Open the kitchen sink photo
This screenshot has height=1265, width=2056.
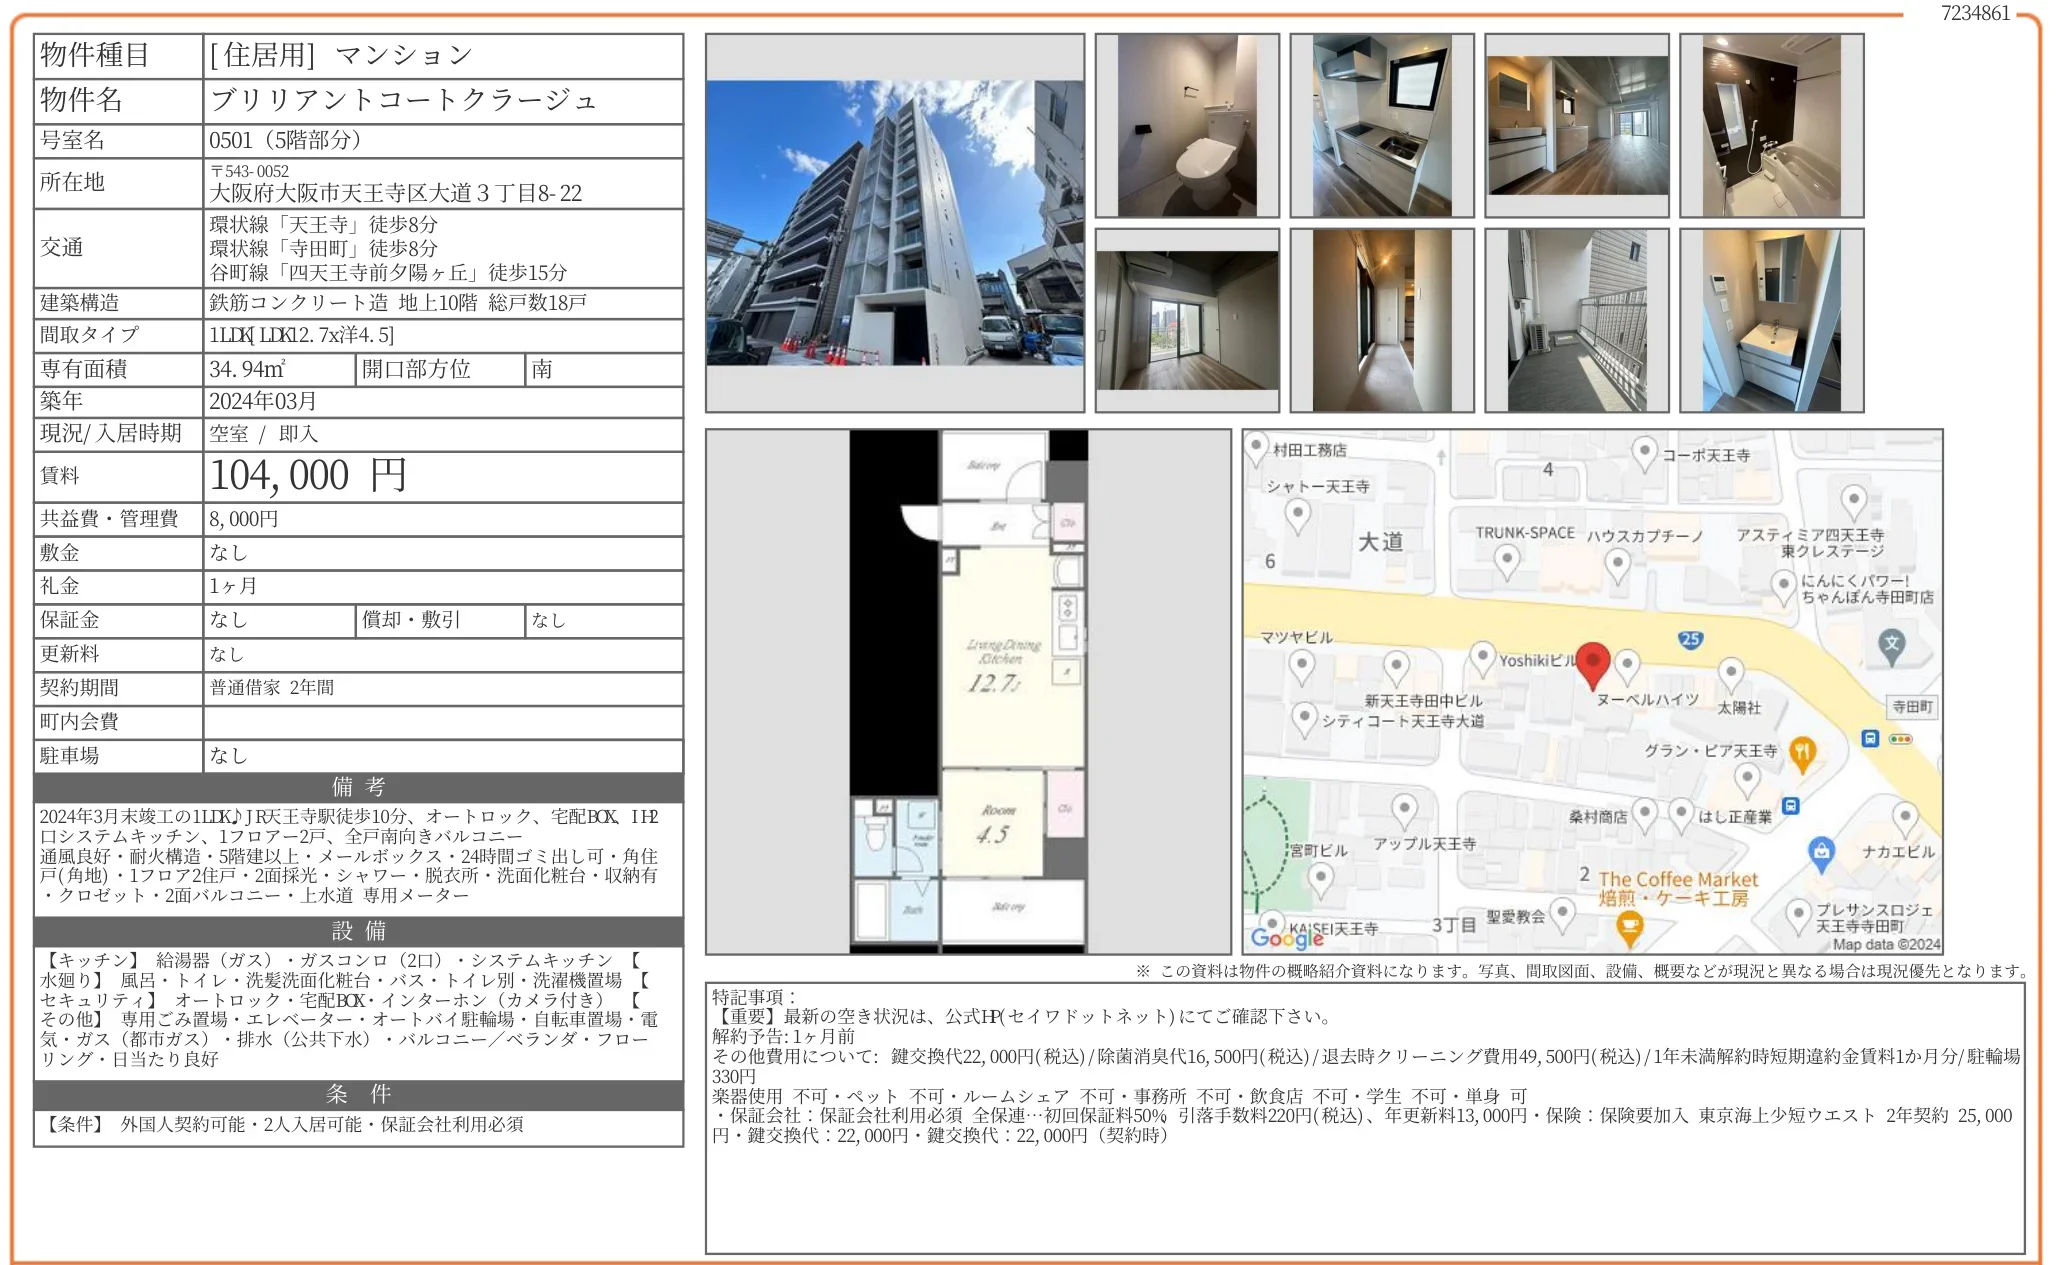click(1381, 126)
